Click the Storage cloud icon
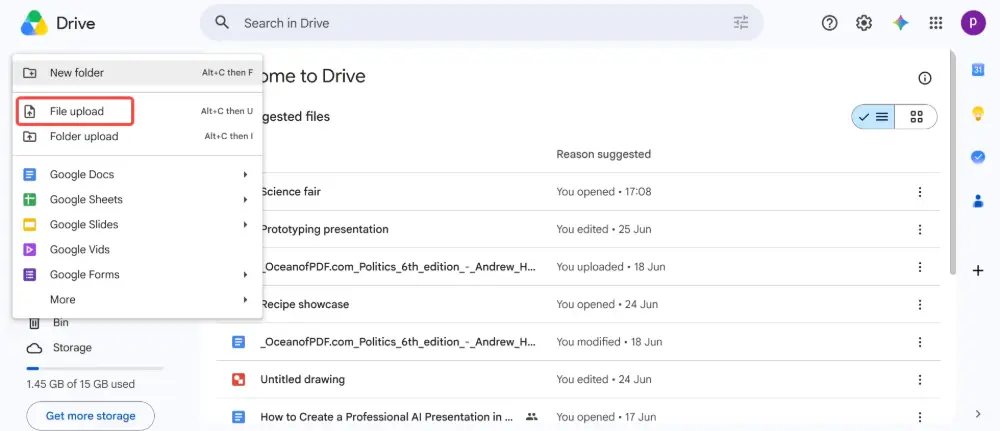 (x=34, y=348)
